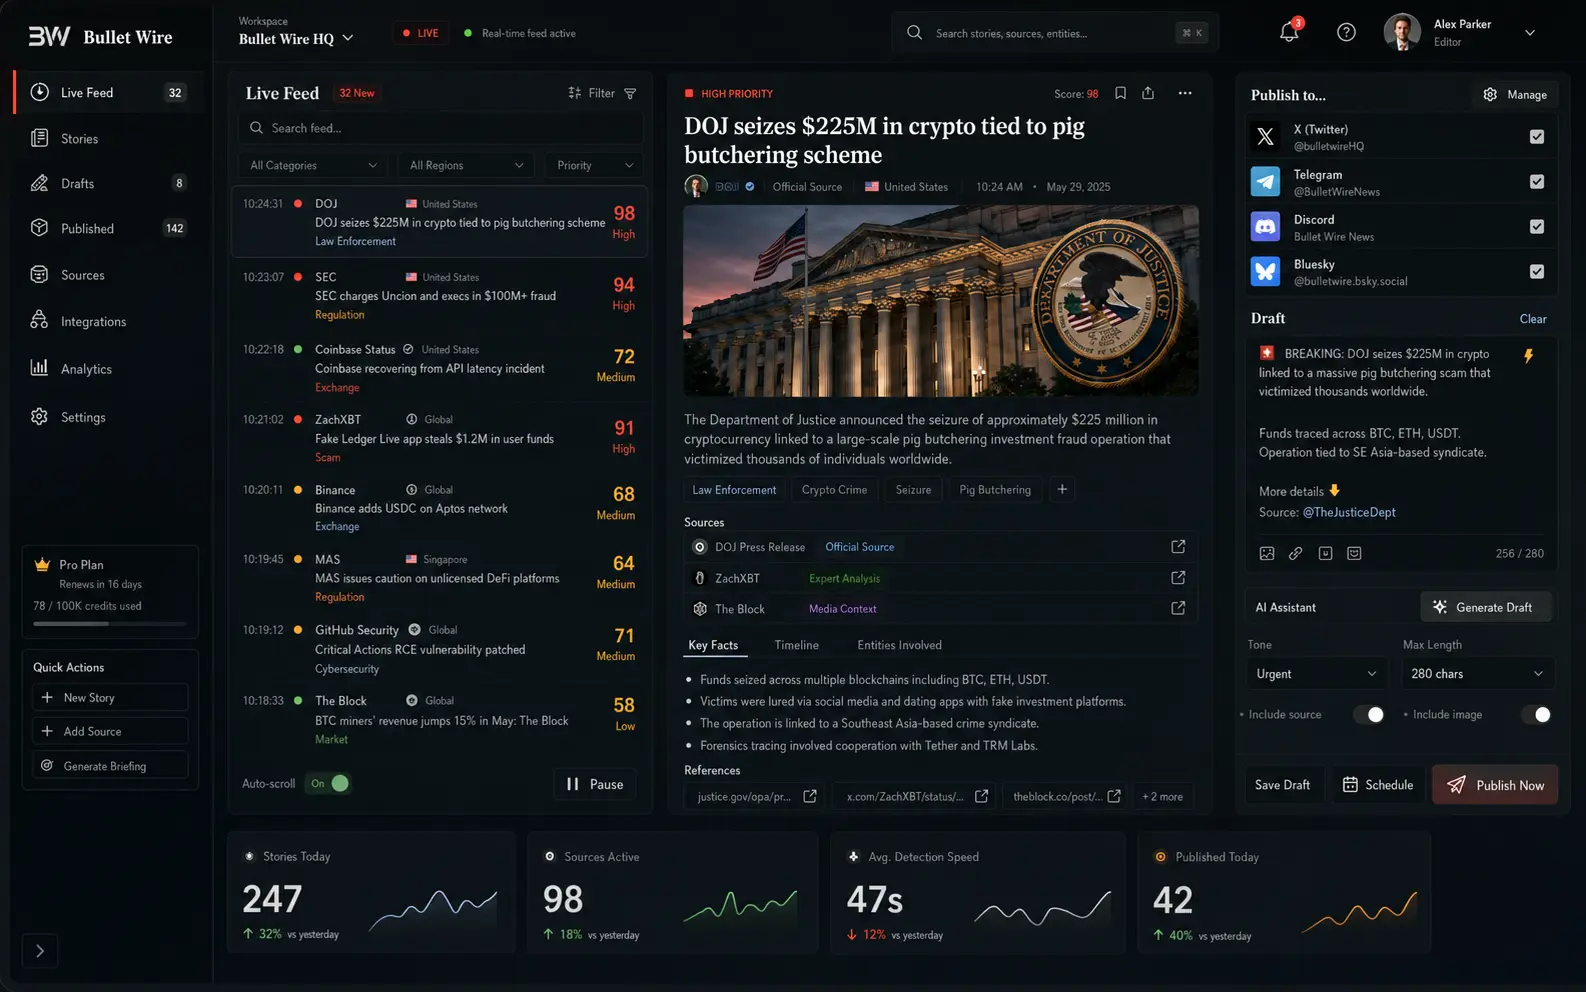Uncheck Telegram publish checkbox
This screenshot has width=1586, height=992.
1537,182
